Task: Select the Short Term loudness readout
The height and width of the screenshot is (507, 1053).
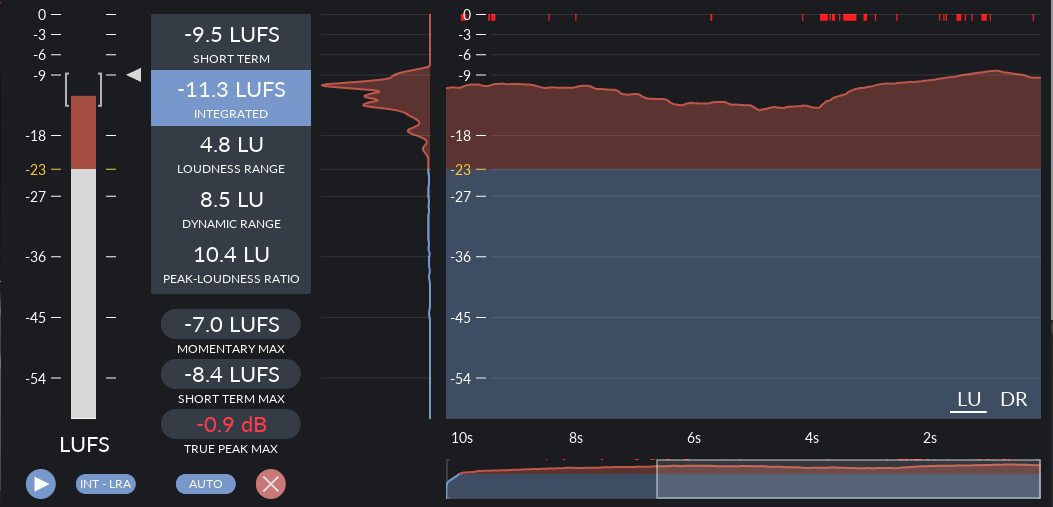Action: pyautogui.click(x=231, y=43)
